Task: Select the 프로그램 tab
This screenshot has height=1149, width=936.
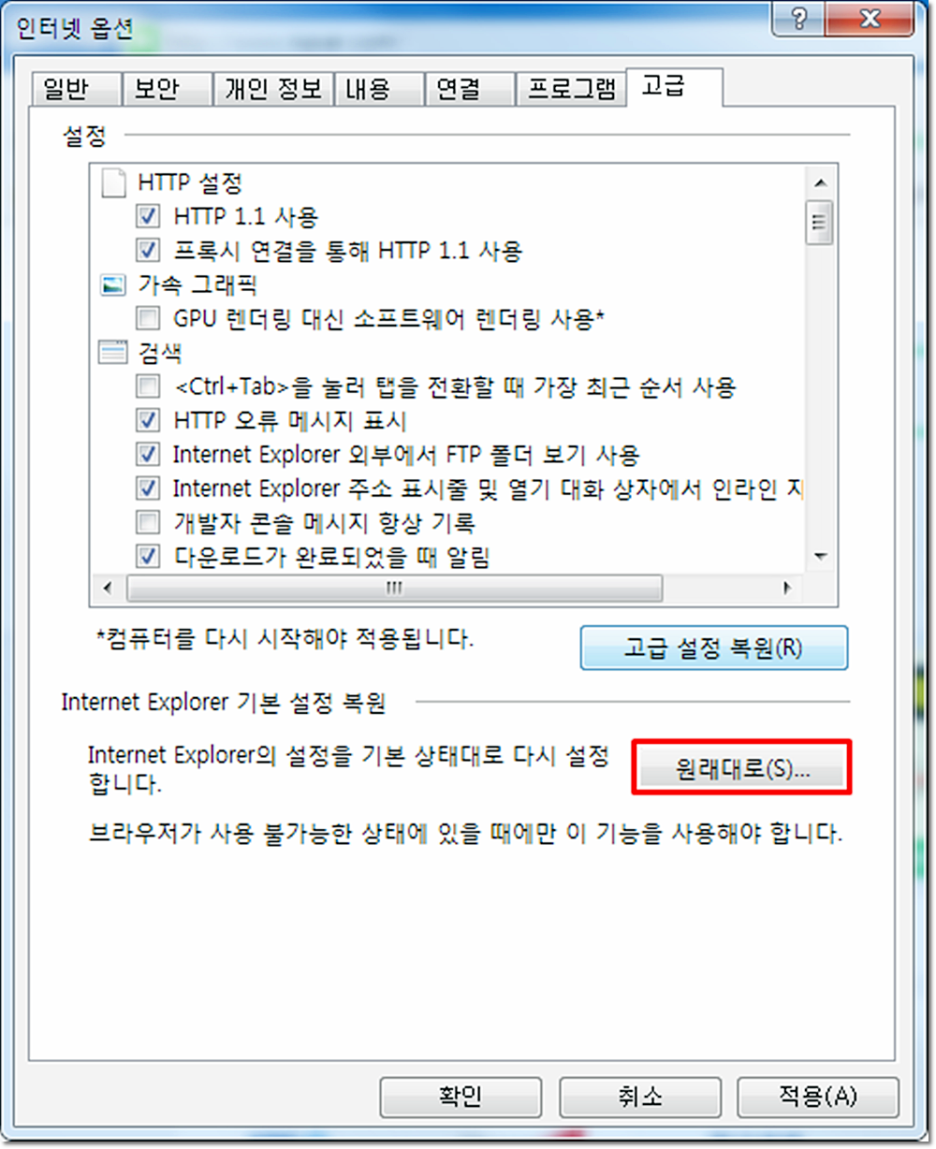Action: click(x=571, y=89)
